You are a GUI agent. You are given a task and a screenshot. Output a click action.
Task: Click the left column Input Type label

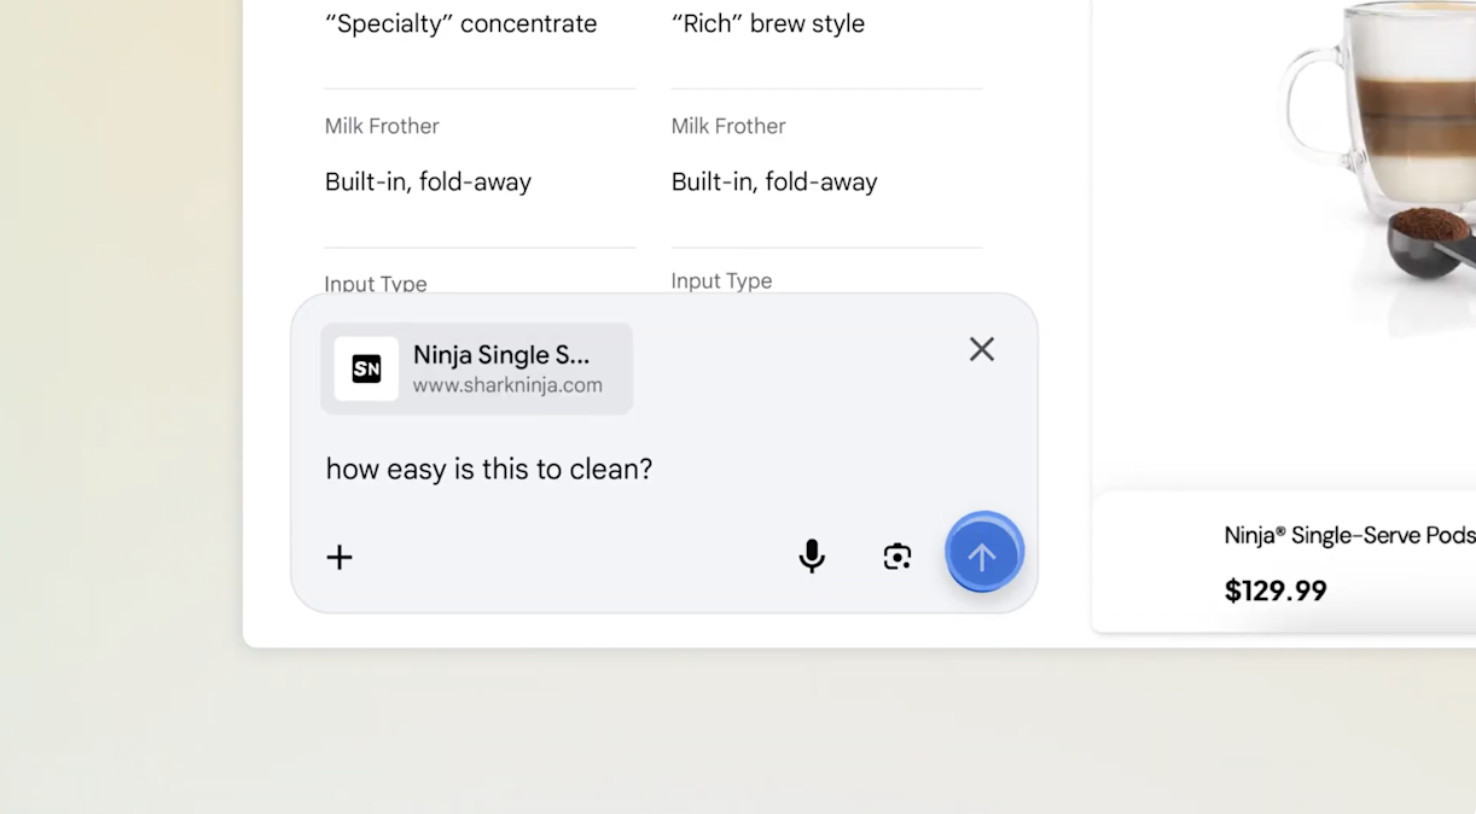coord(376,284)
